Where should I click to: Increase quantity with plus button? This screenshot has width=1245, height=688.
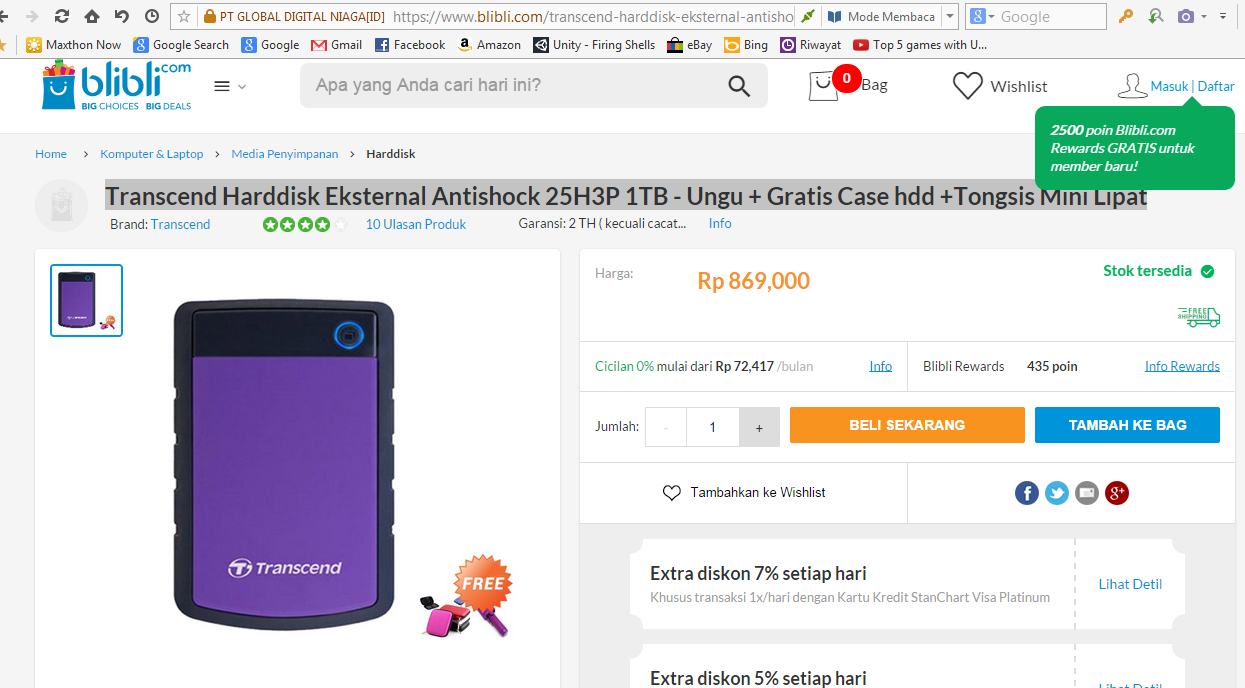[x=759, y=427]
